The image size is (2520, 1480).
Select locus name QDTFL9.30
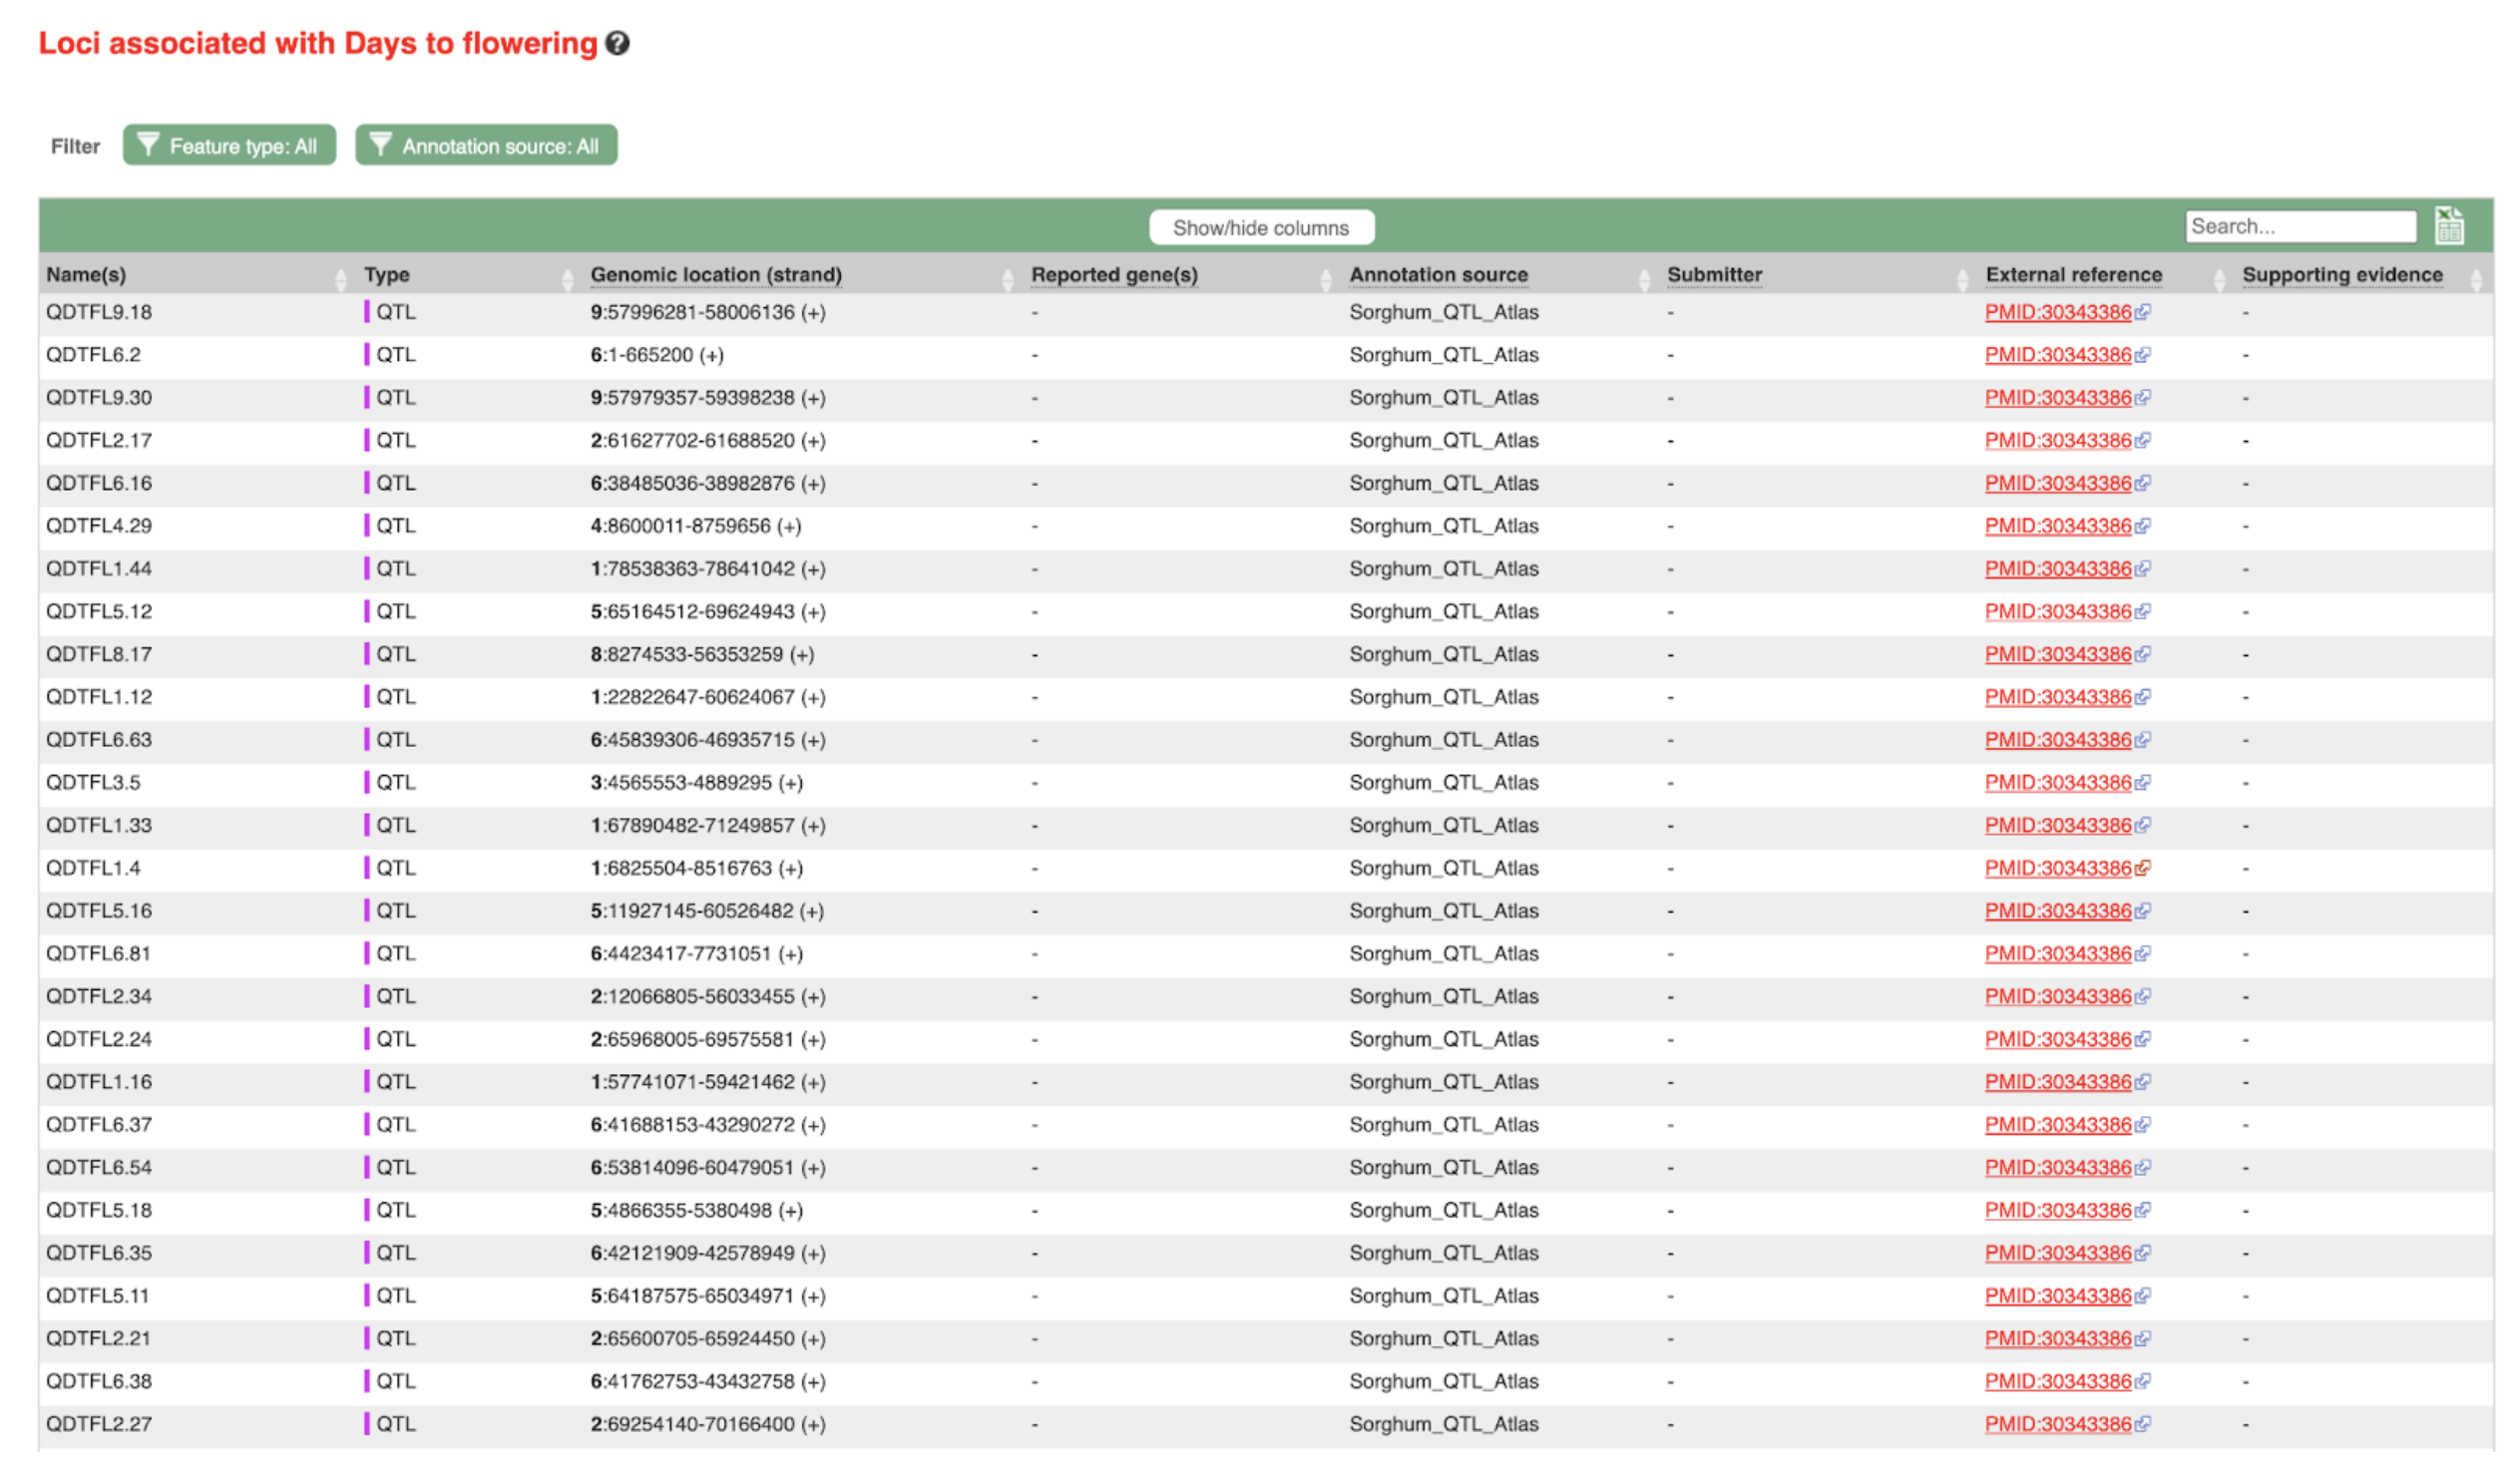pos(99,397)
